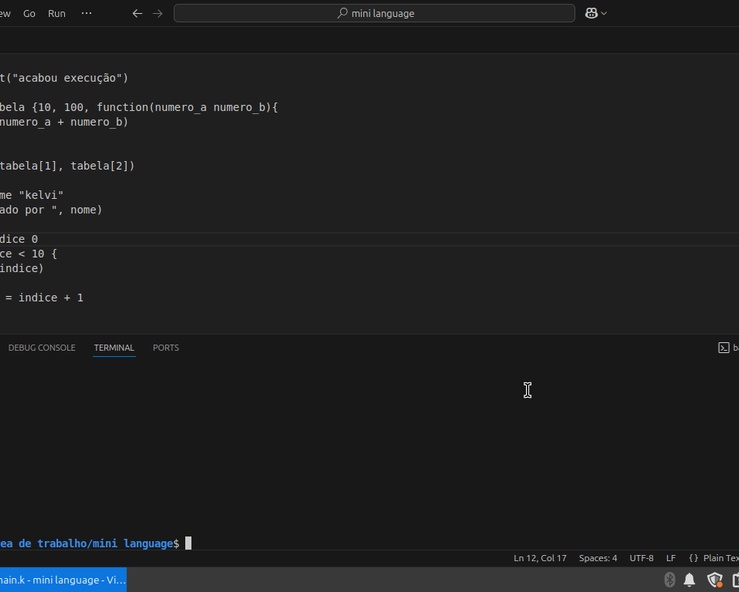Viewport: 739px width, 592px height.
Task: Change indentation via Spaces: 4
Action: pos(598,558)
